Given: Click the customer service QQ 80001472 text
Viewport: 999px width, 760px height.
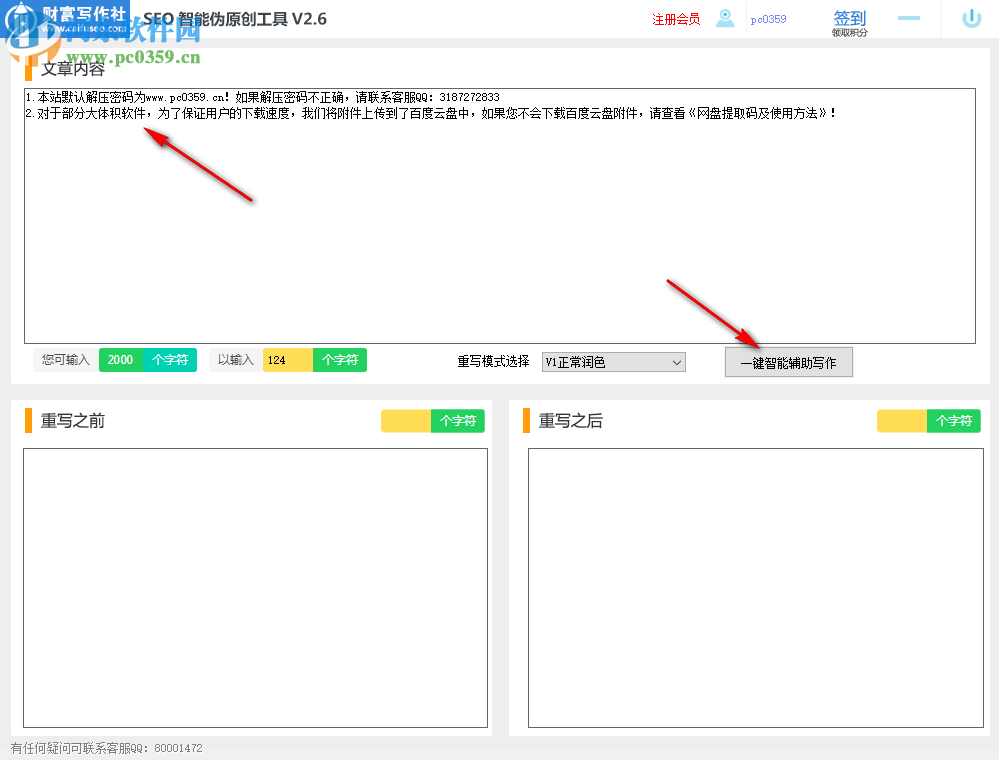Looking at the screenshot, I should click(106, 748).
